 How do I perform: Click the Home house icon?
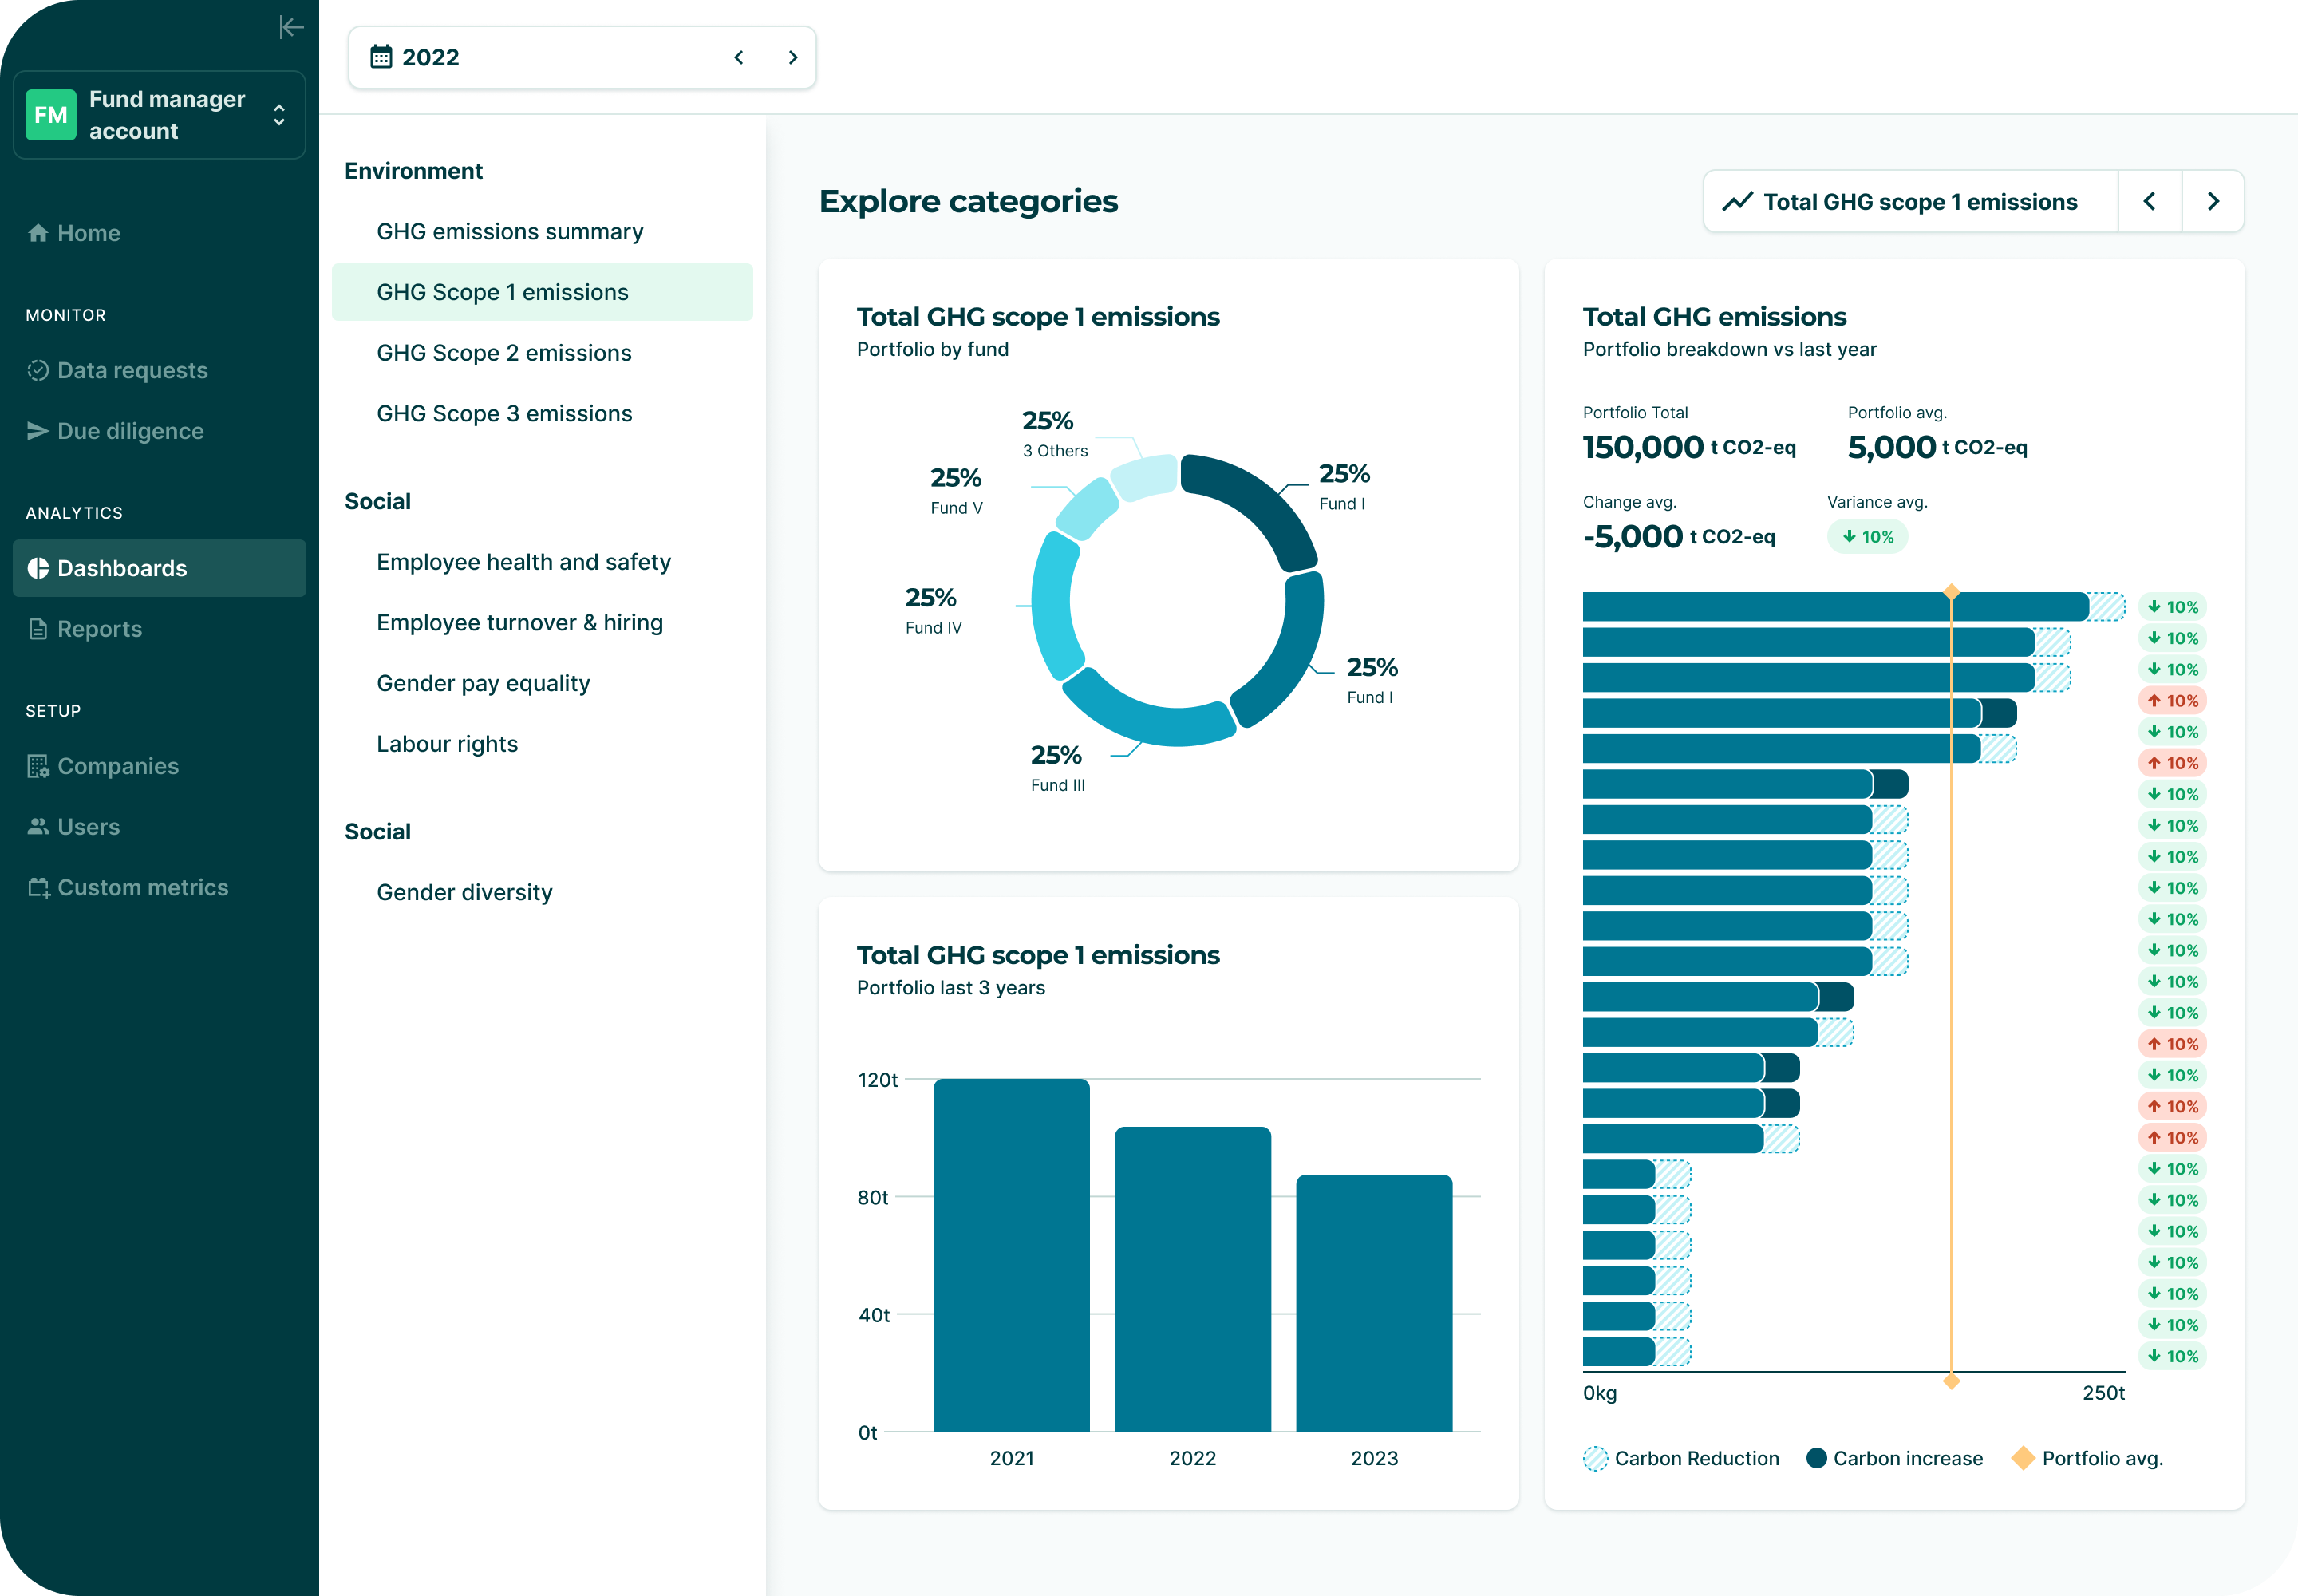point(38,233)
